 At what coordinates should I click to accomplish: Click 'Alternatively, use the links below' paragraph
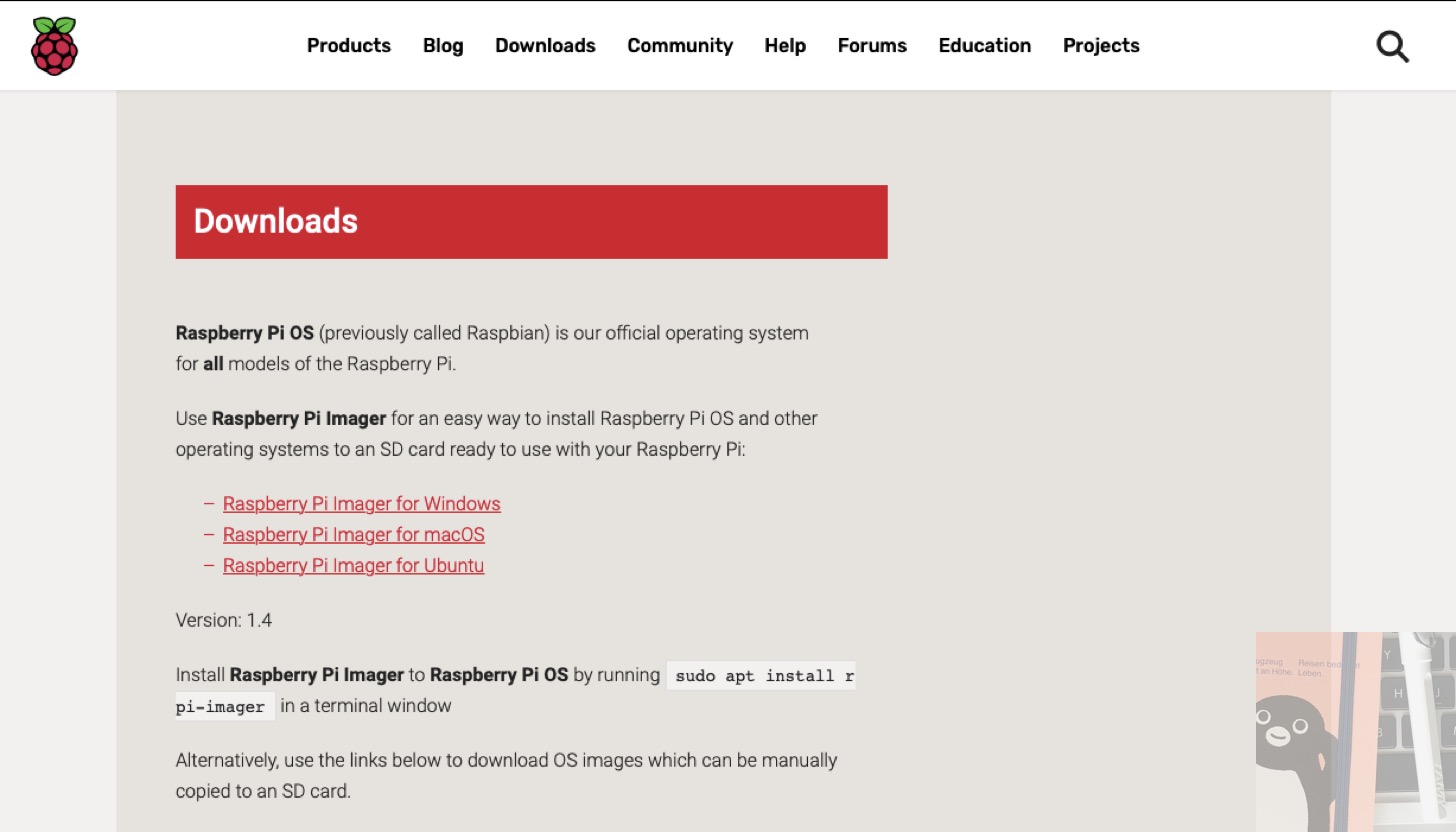(x=506, y=776)
